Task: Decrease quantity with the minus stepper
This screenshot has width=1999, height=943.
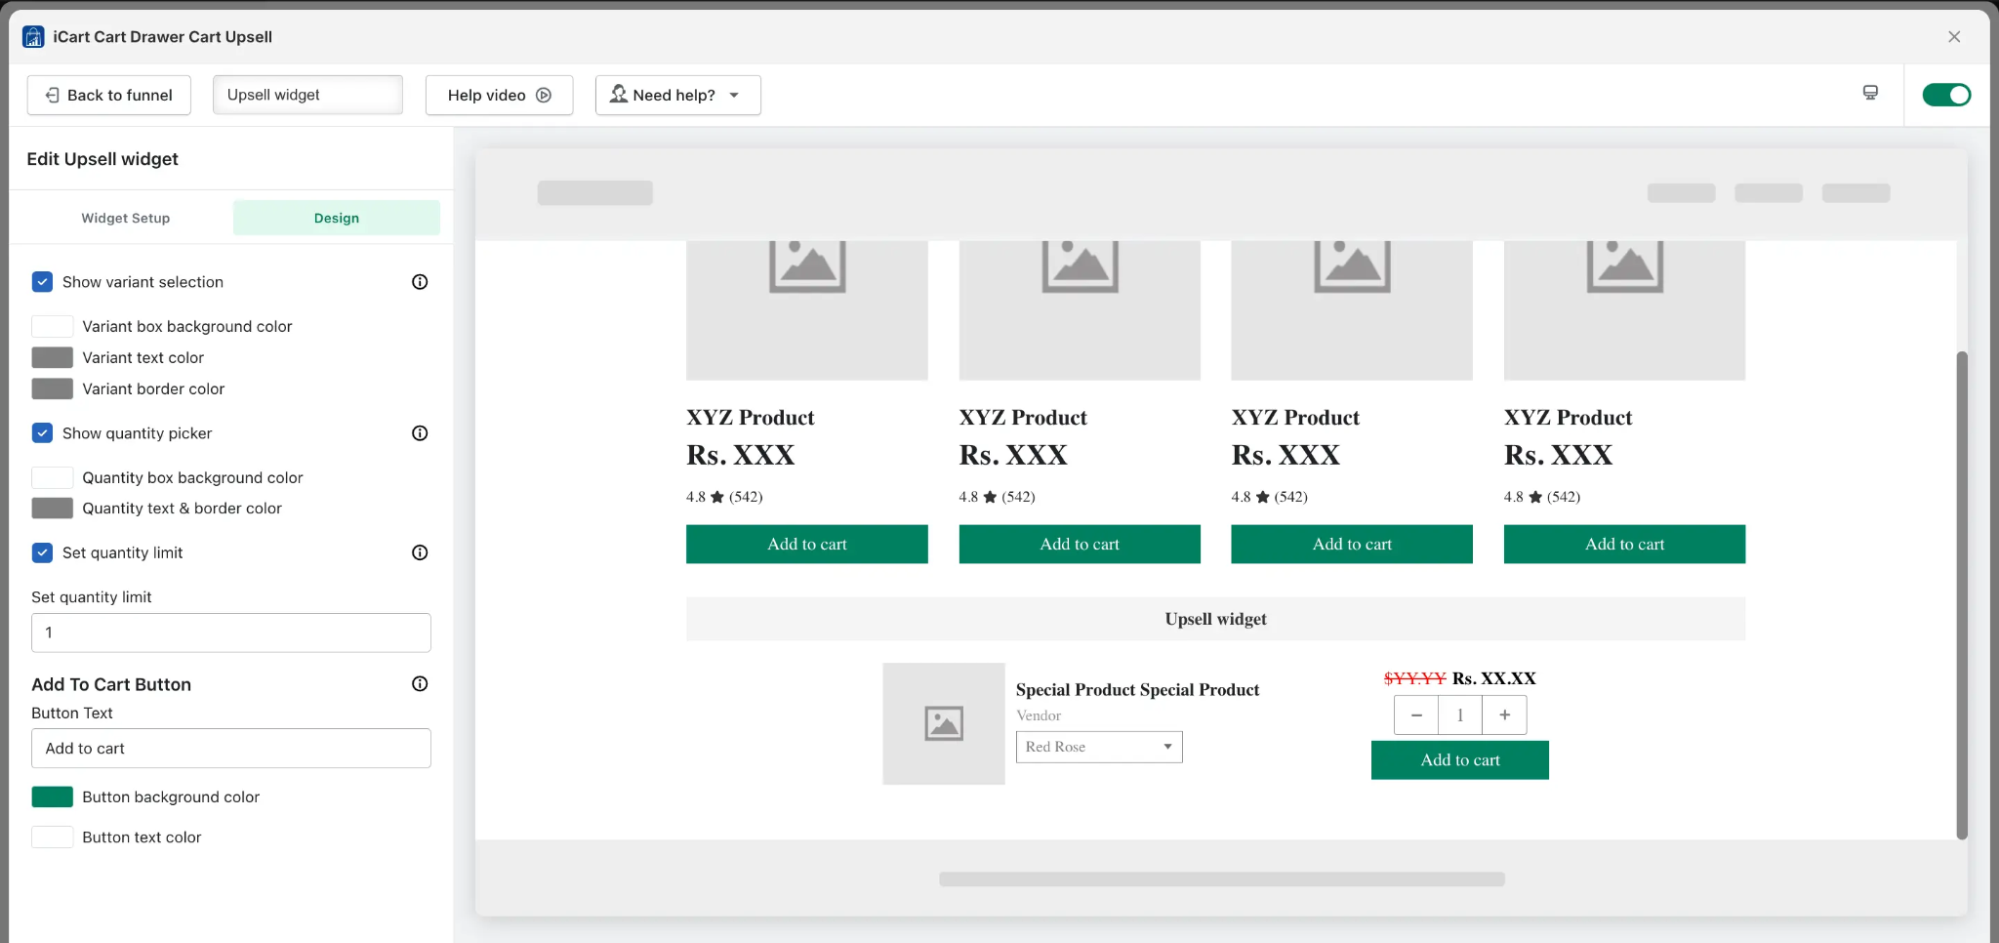Action: [x=1416, y=715]
